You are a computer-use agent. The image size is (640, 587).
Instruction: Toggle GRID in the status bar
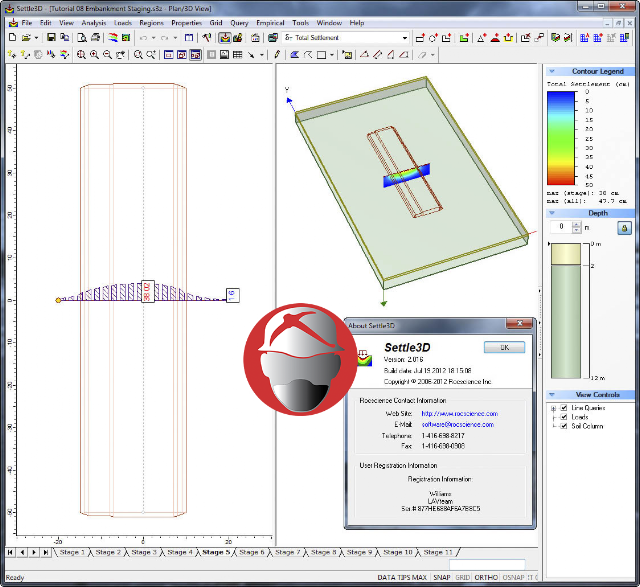point(462,577)
